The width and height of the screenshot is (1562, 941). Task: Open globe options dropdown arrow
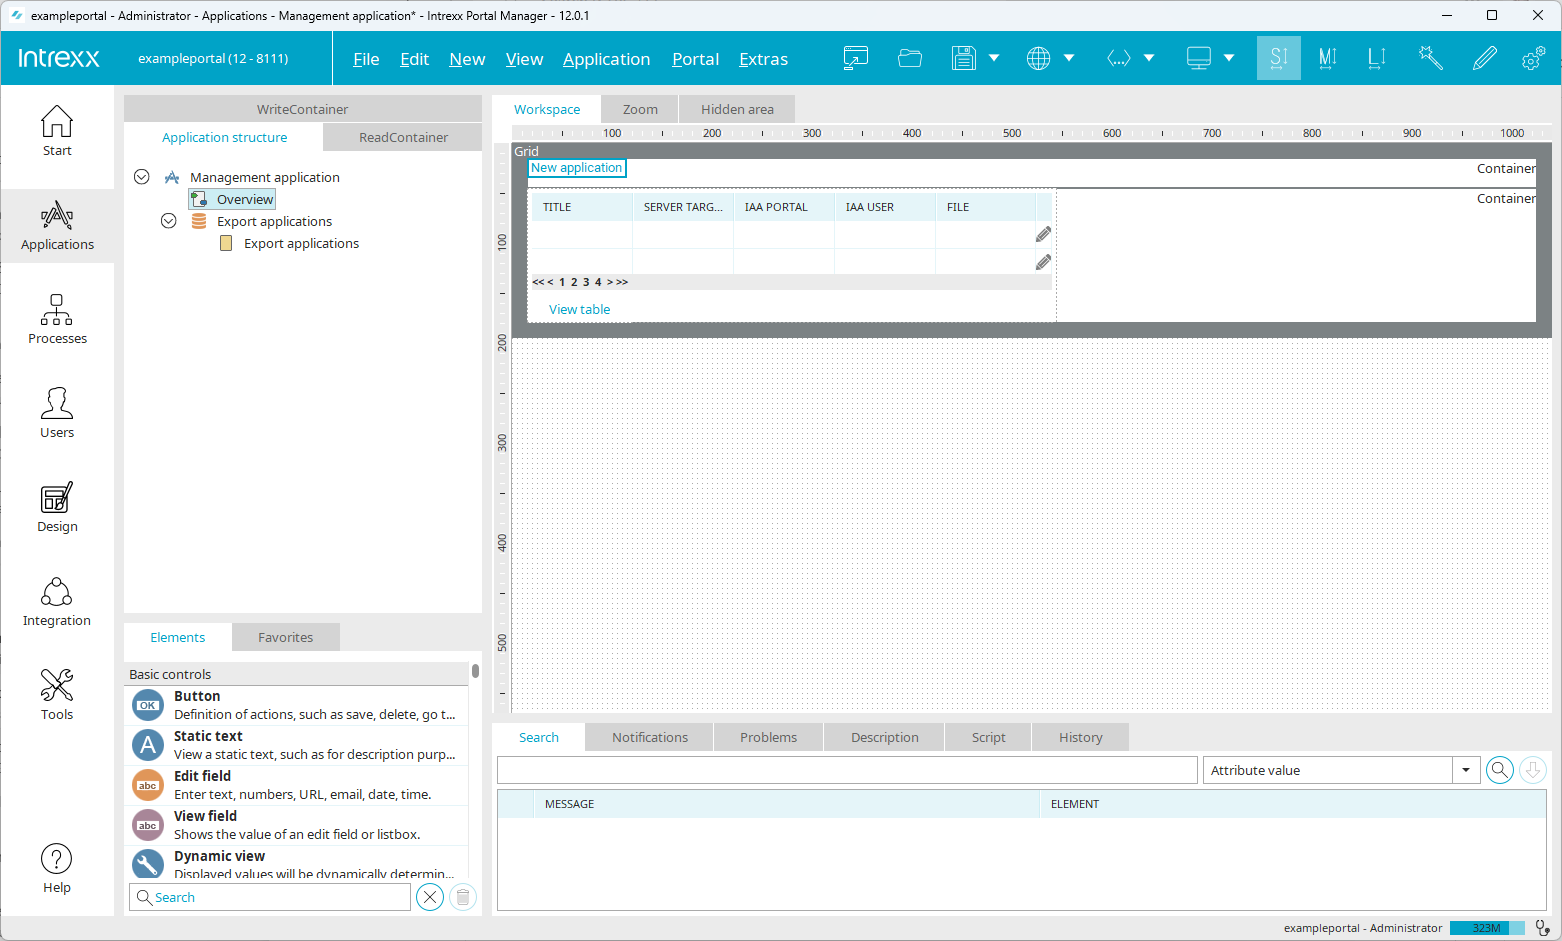point(1069,58)
